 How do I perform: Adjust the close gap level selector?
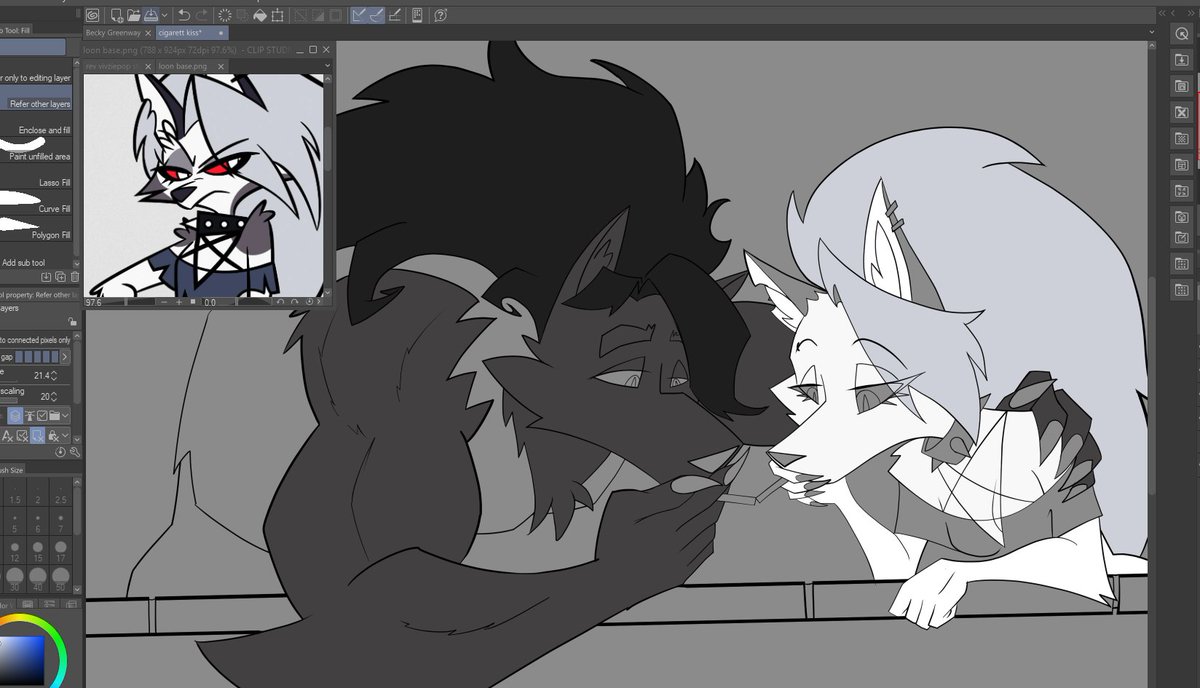point(37,357)
